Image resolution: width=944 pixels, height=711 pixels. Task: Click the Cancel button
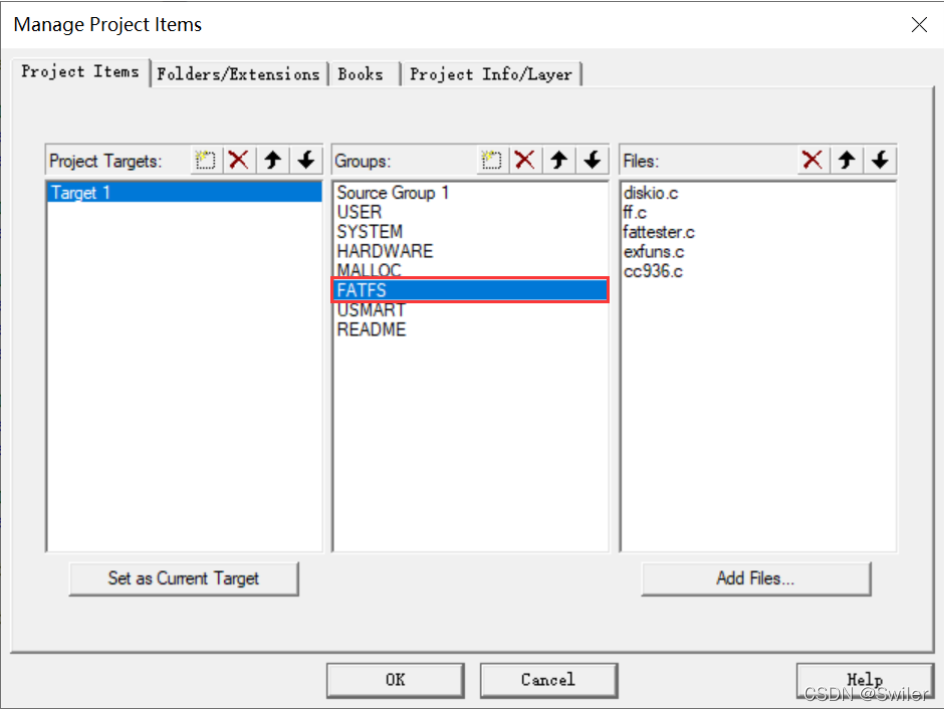pos(548,680)
